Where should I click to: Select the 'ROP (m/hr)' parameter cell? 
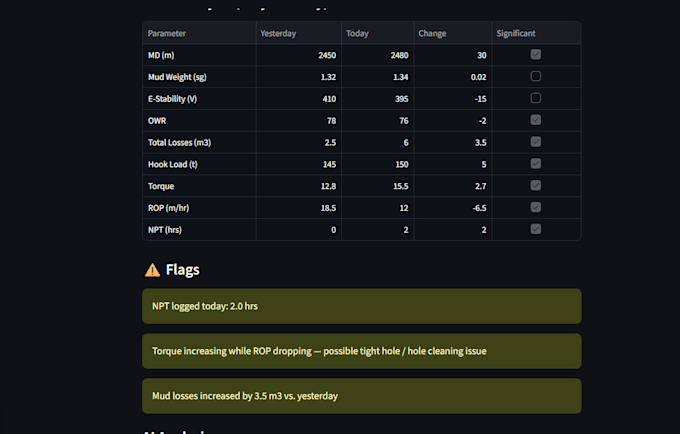(x=199, y=208)
